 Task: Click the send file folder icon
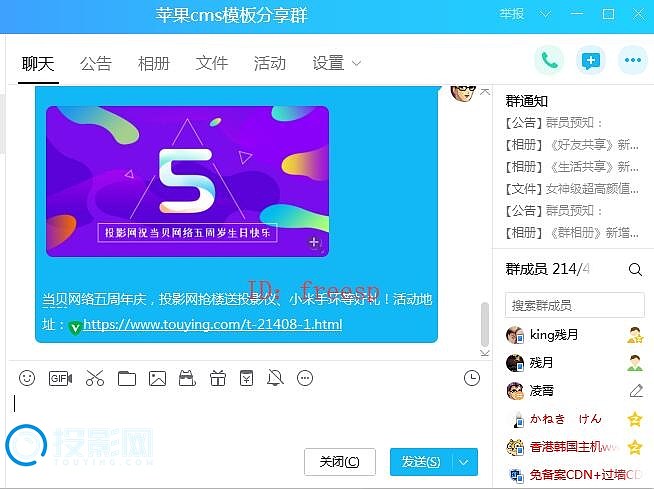pyautogui.click(x=127, y=378)
